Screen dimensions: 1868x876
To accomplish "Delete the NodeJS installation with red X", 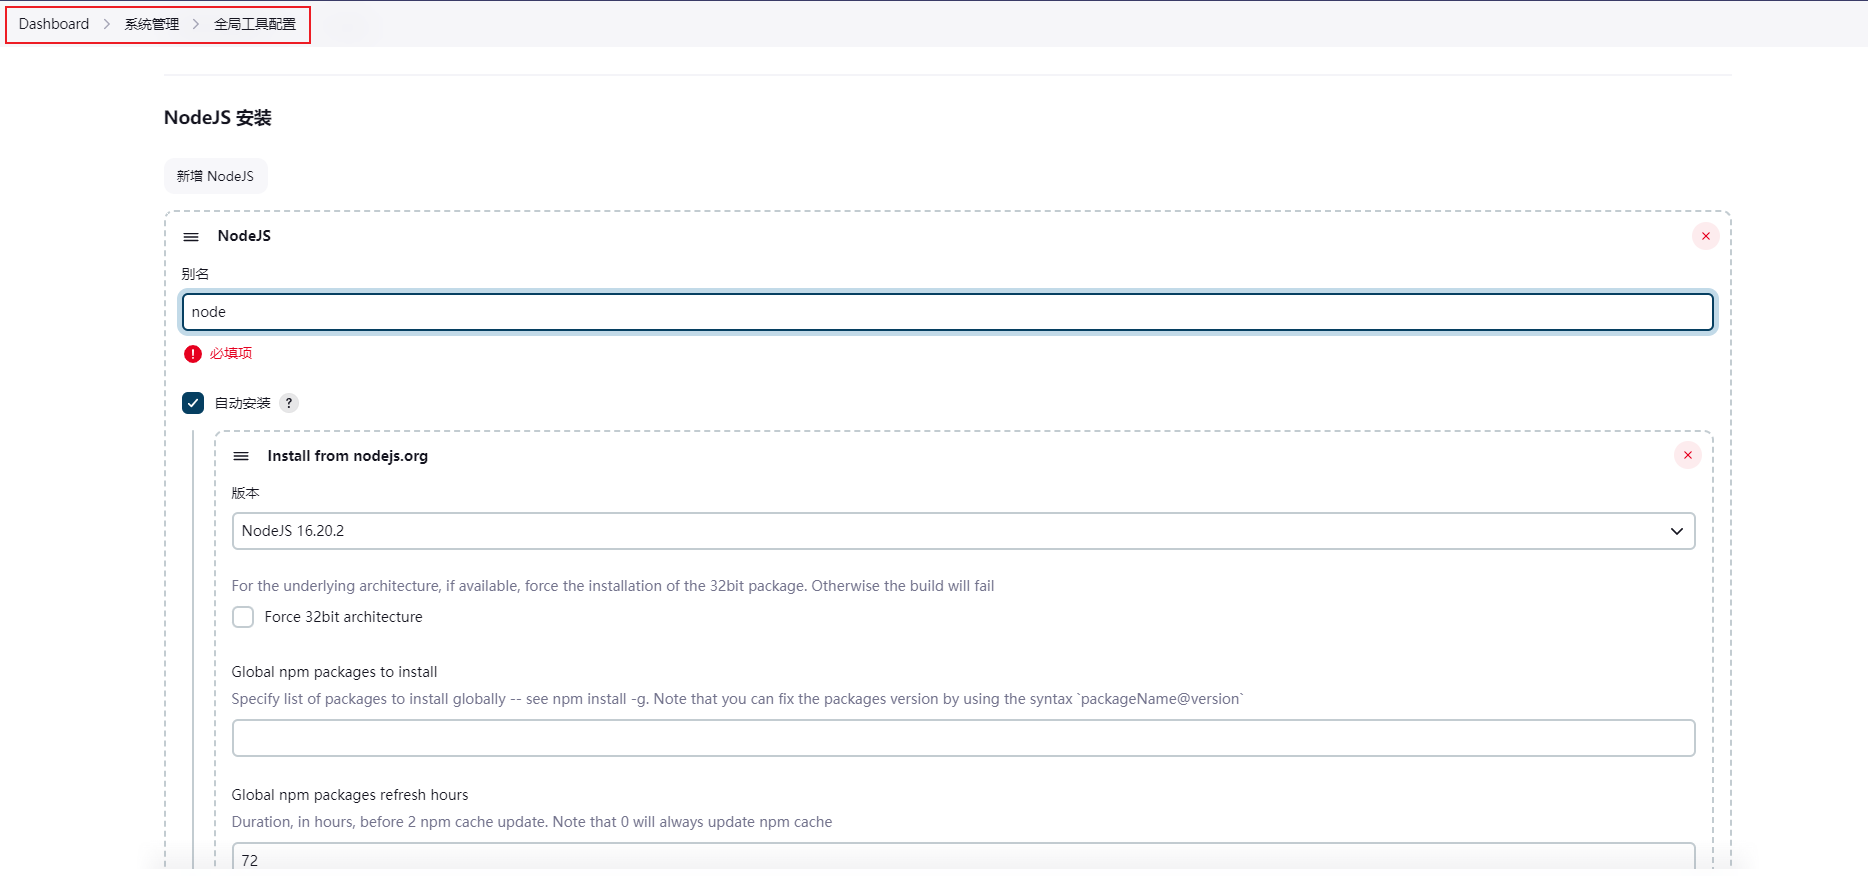I will [x=1706, y=236].
